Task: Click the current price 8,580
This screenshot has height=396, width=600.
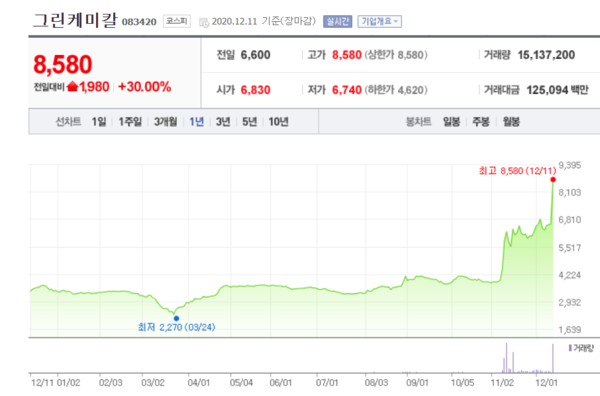Action: pyautogui.click(x=63, y=64)
